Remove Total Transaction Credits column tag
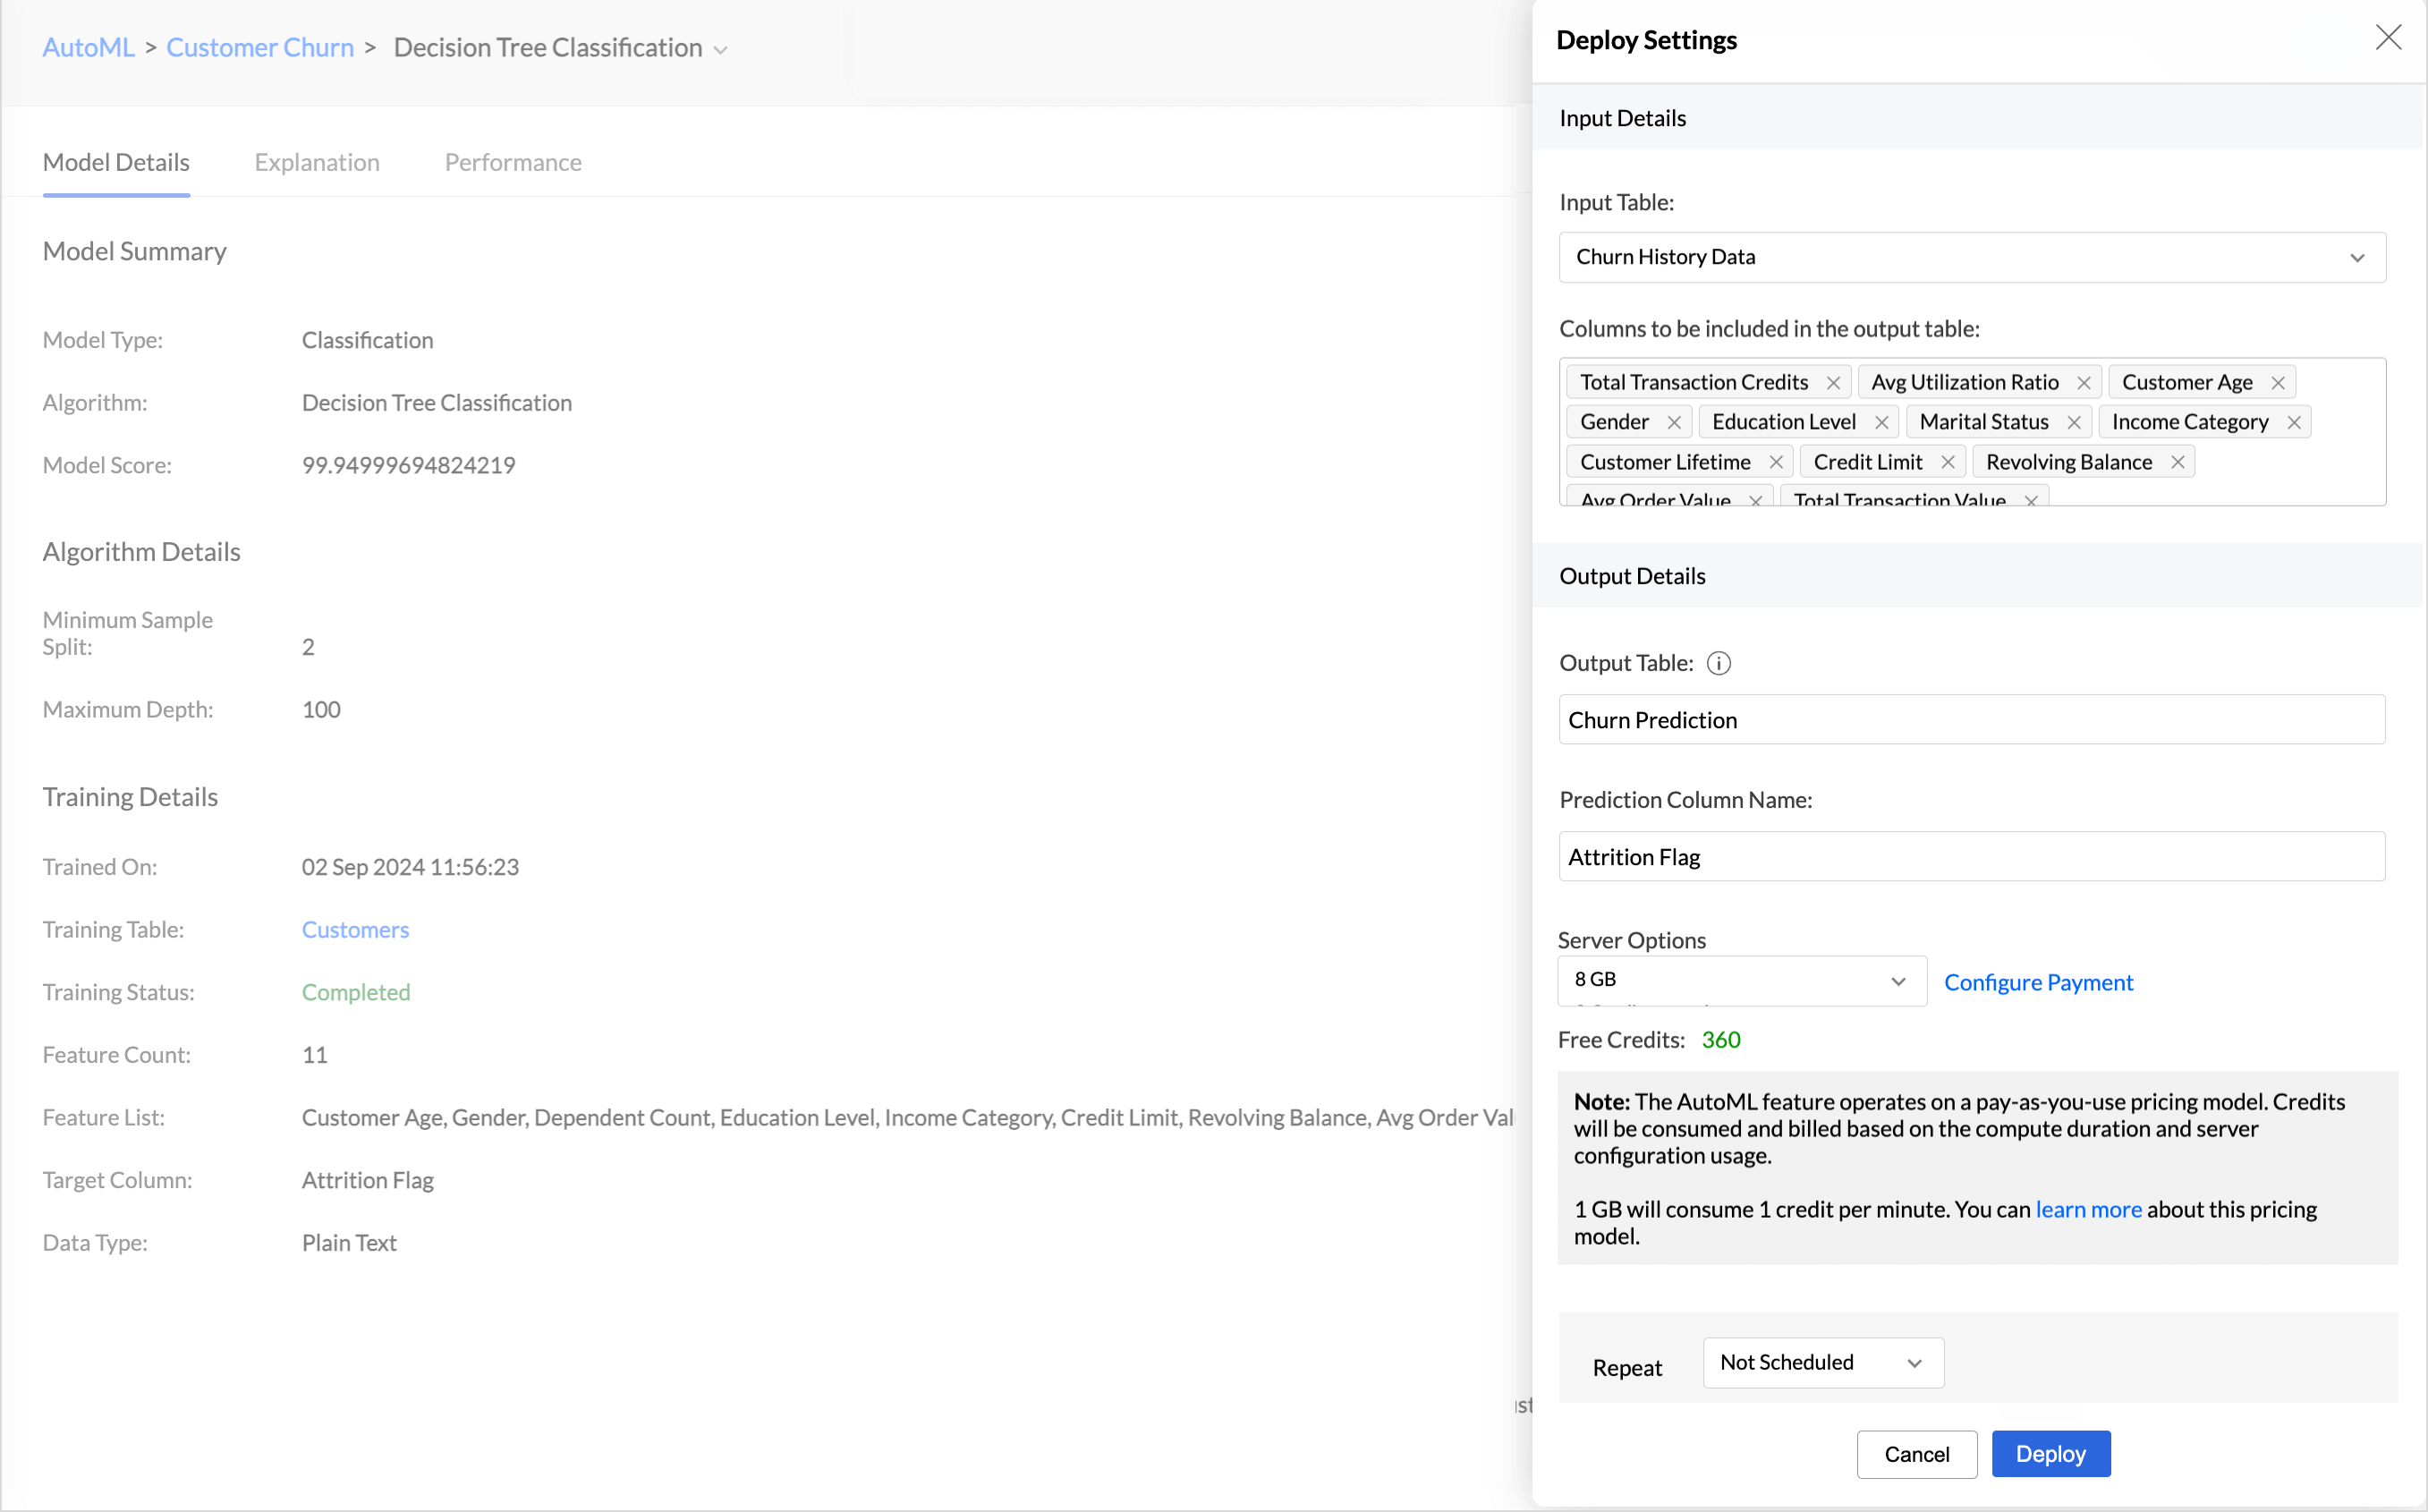This screenshot has height=1512, width=2428. point(1833,383)
